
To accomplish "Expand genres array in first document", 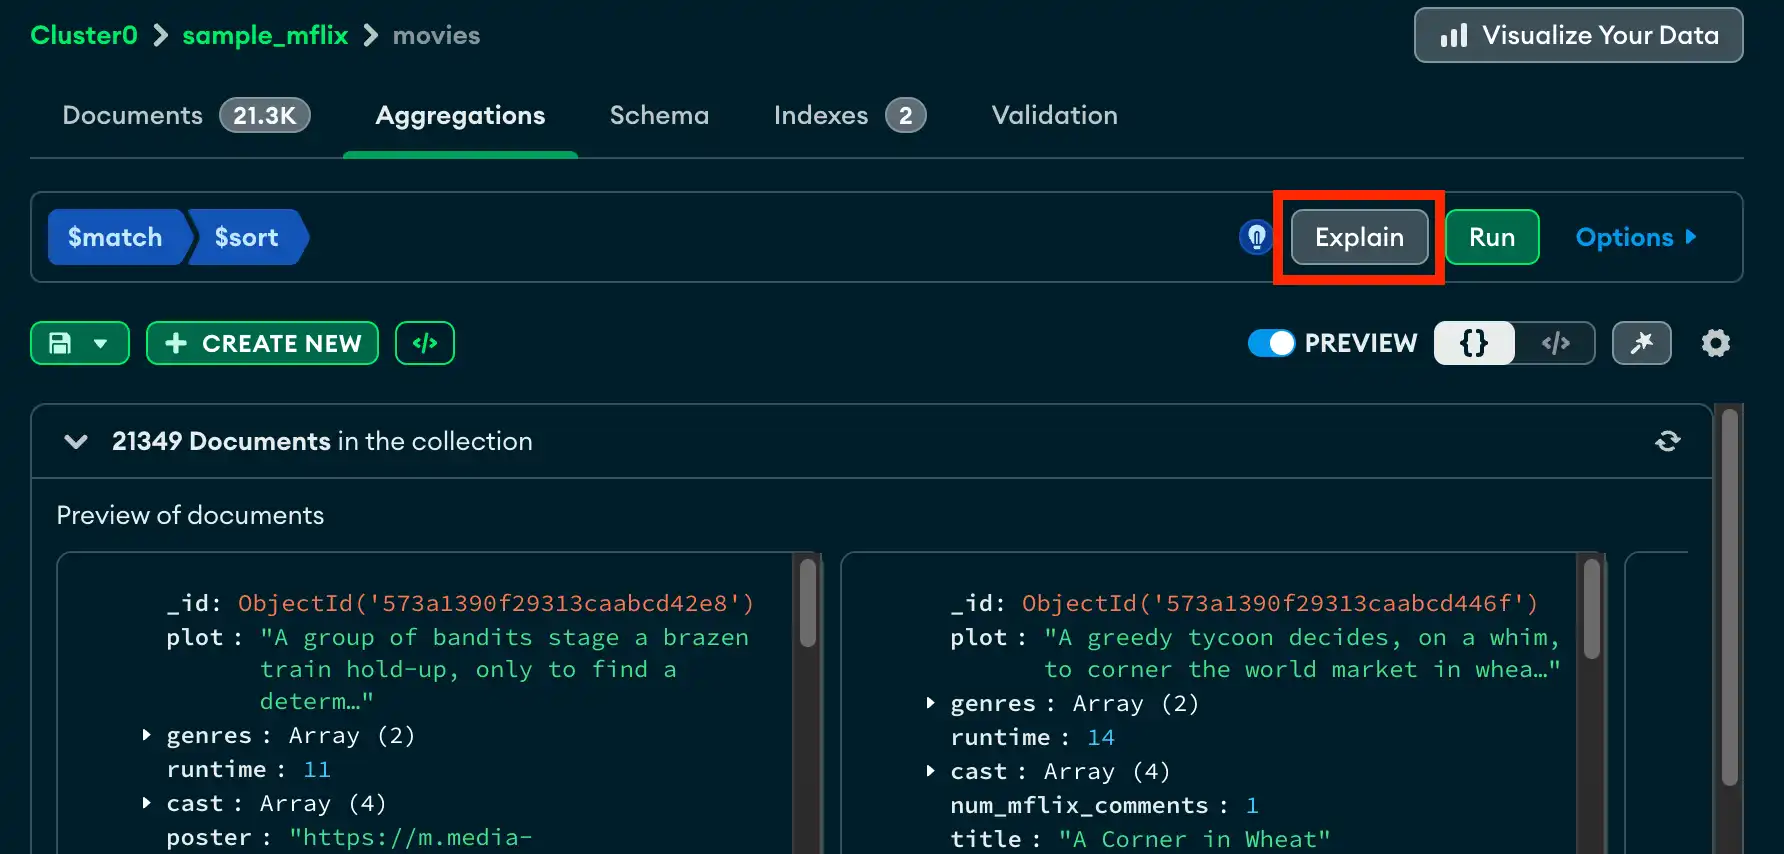I will point(147,735).
